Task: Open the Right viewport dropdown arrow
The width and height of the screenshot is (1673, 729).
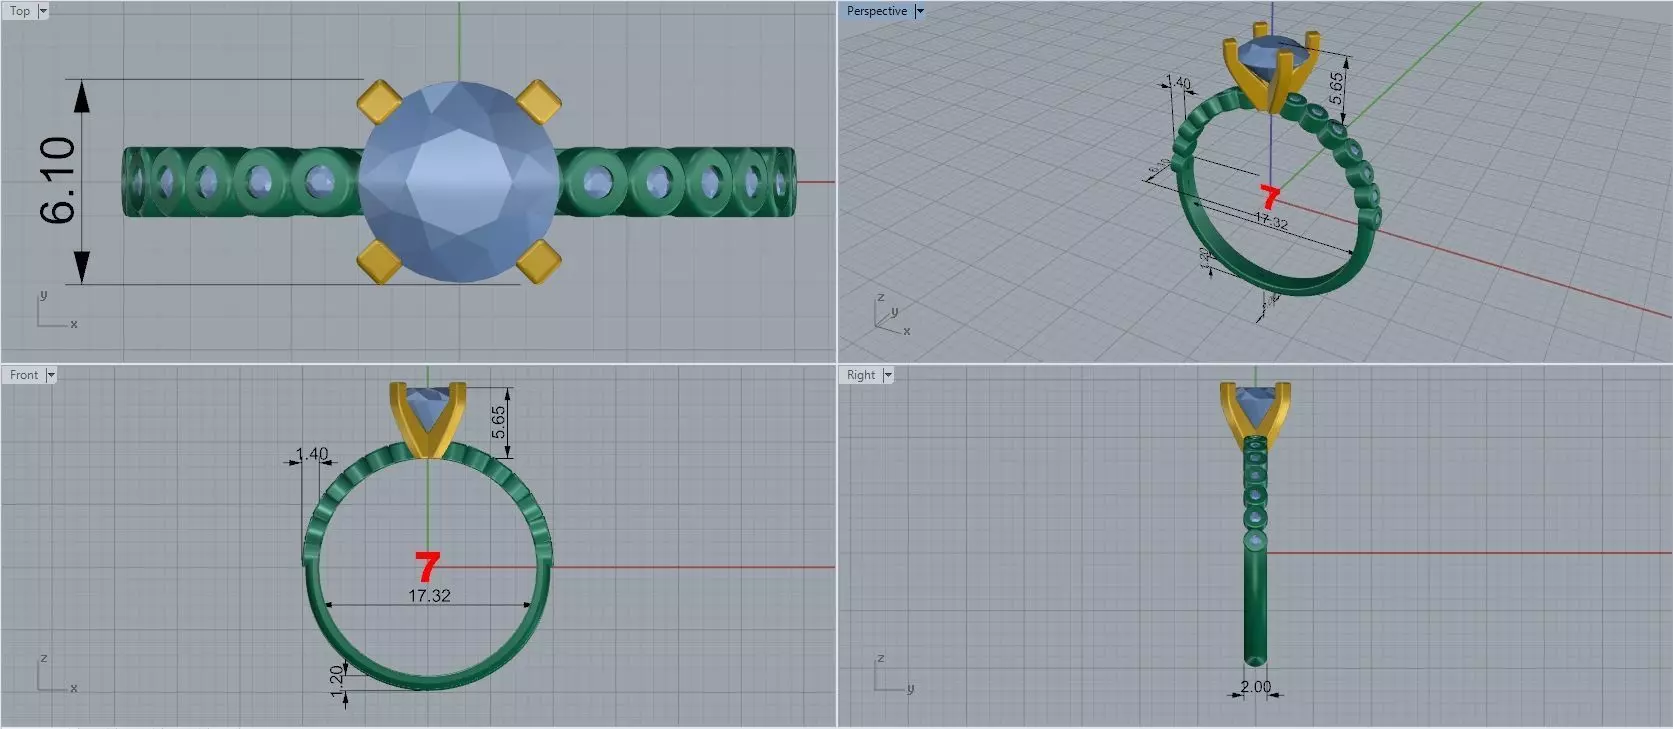Action: click(x=888, y=375)
